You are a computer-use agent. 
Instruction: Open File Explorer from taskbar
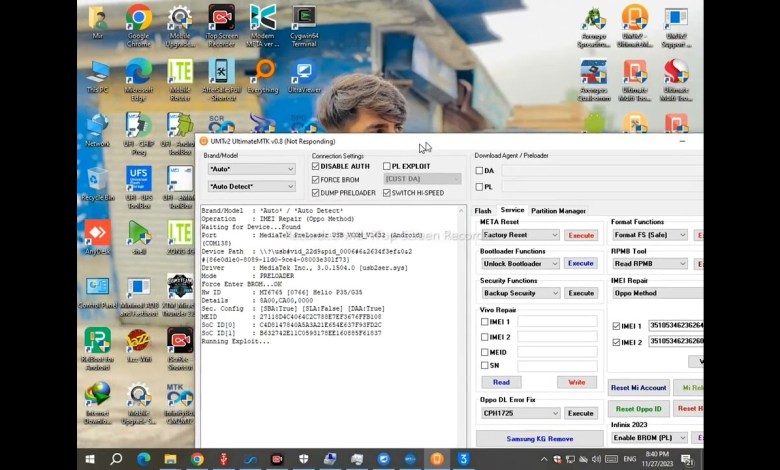pyautogui.click(x=170, y=459)
